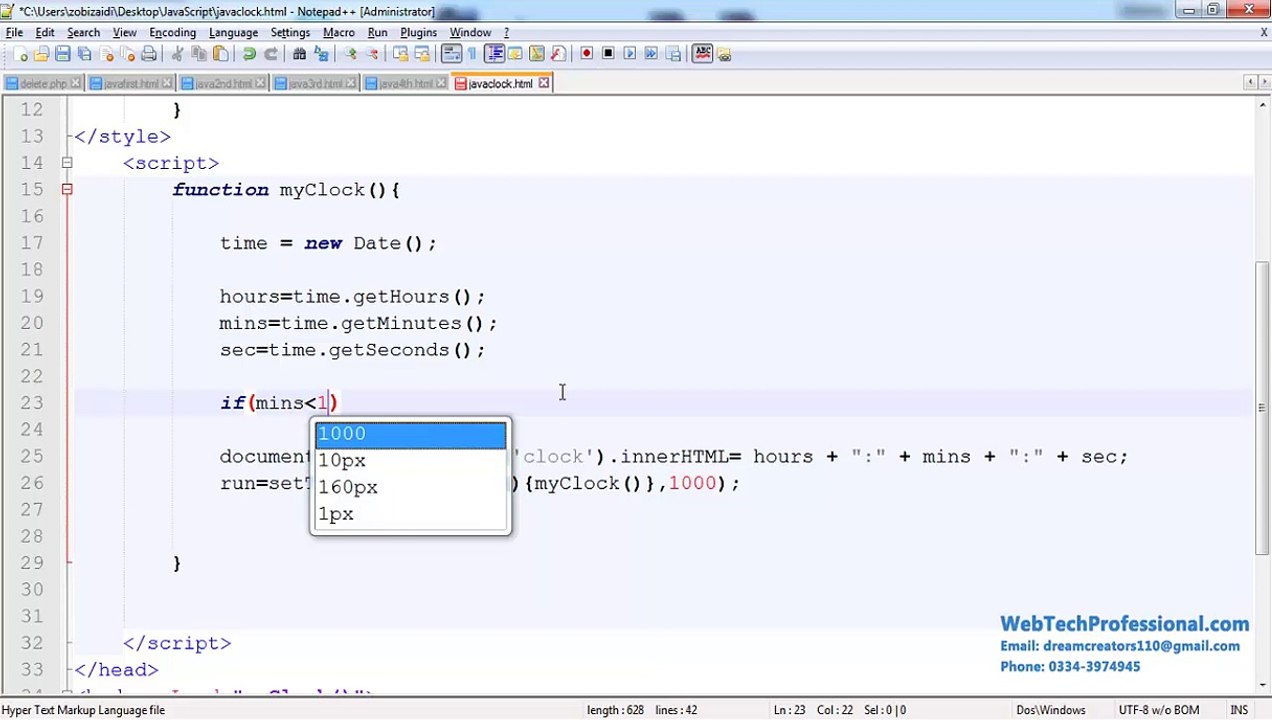This screenshot has width=1272, height=720.
Task: Open the Settings menu
Action: coord(290,32)
